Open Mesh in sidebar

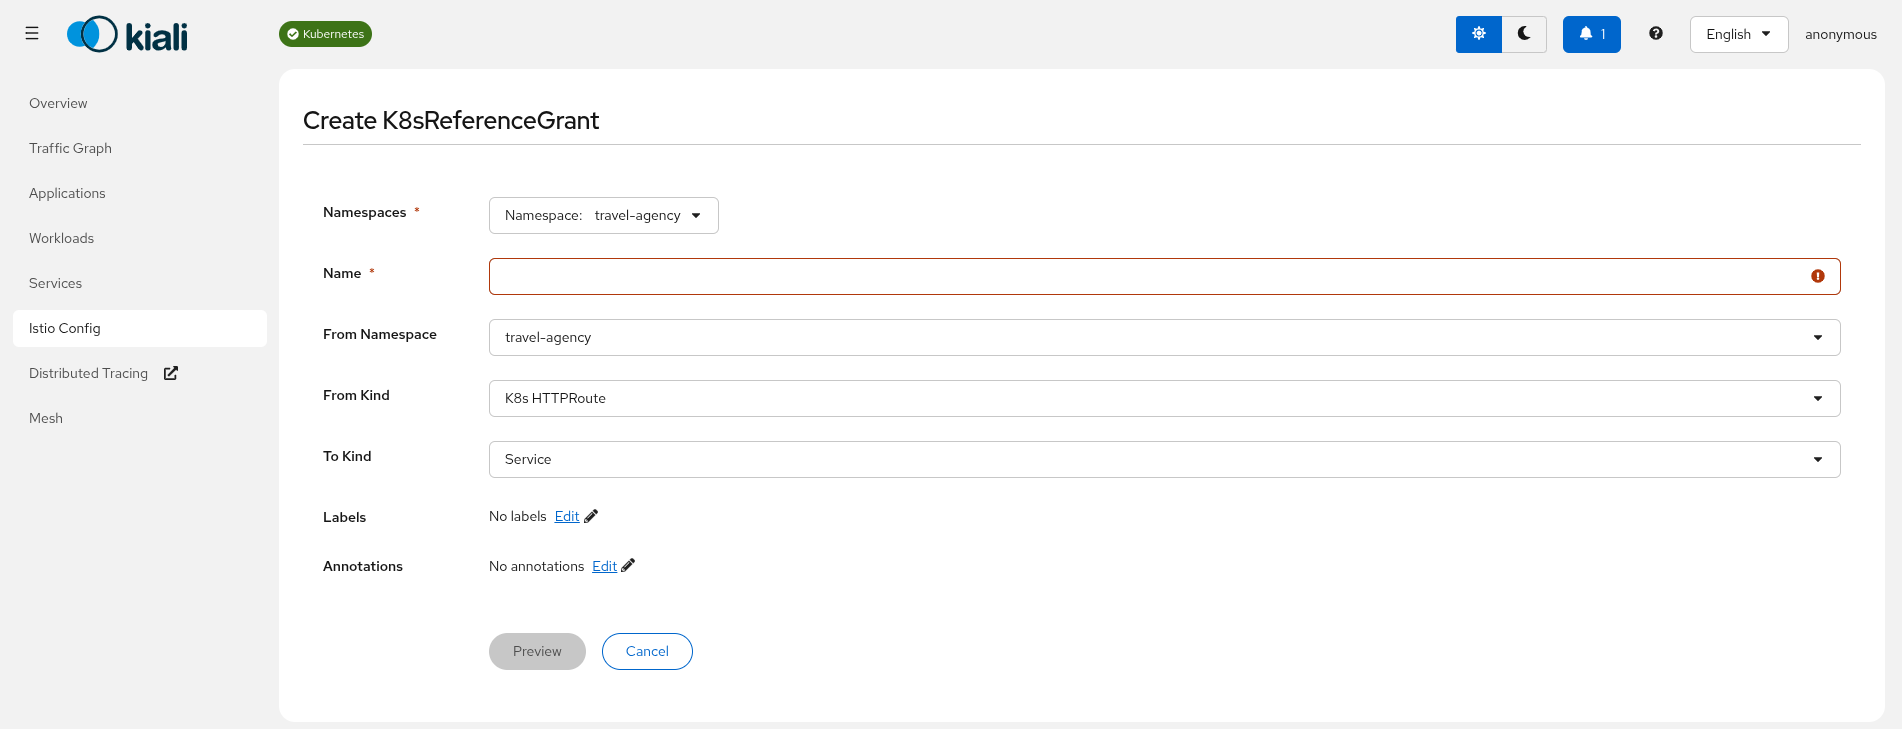[140, 418]
